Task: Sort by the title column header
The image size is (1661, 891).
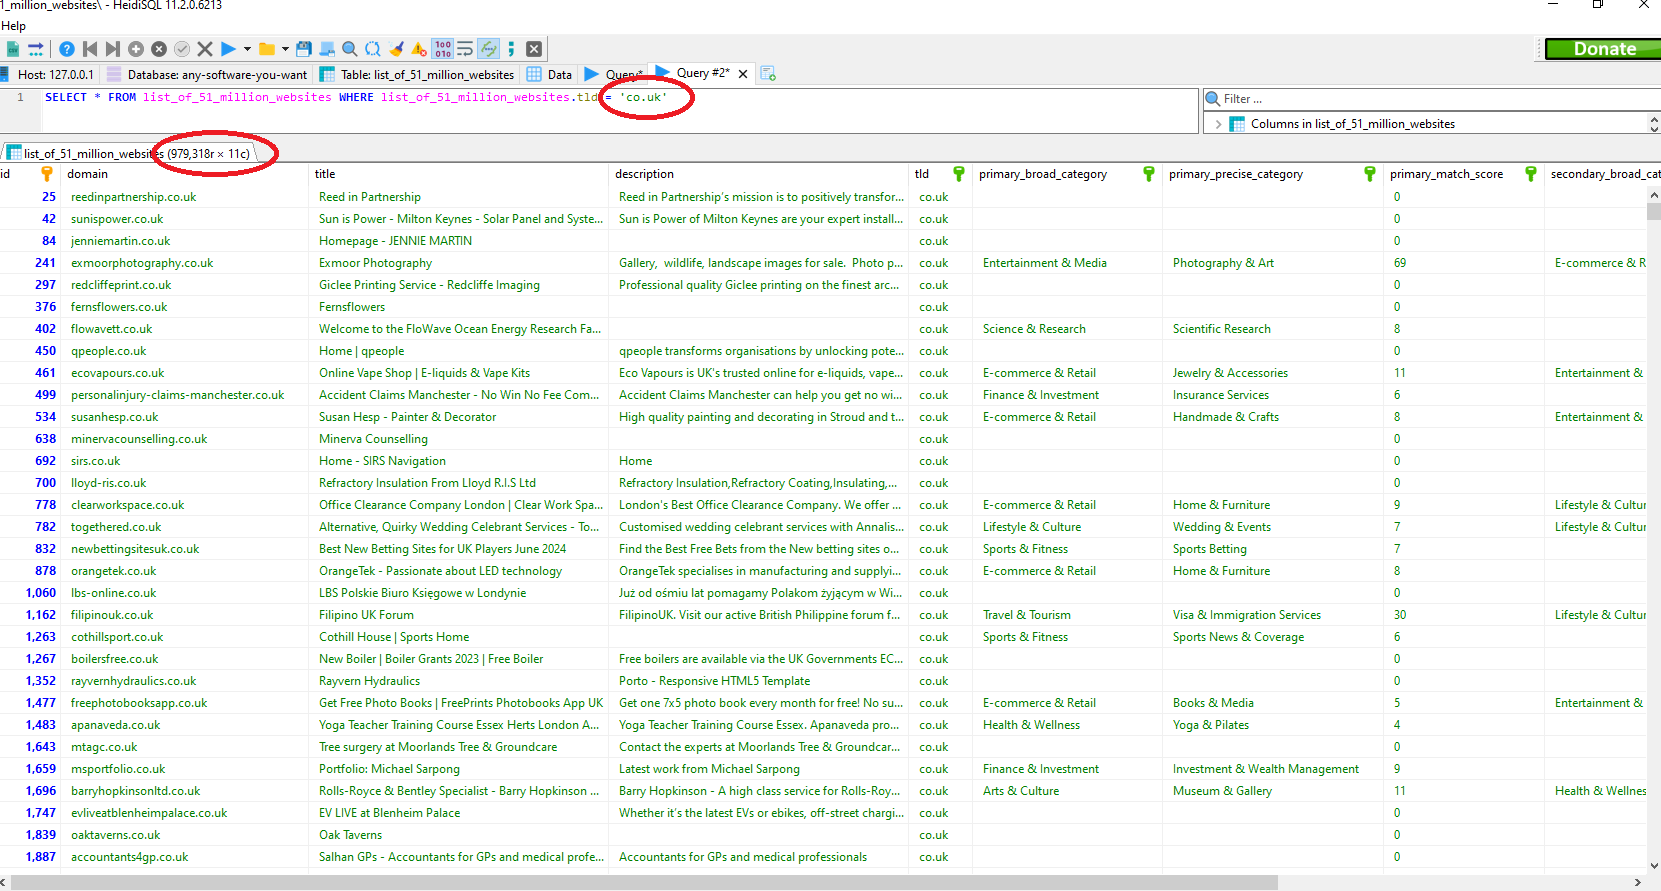Action: pos(459,174)
